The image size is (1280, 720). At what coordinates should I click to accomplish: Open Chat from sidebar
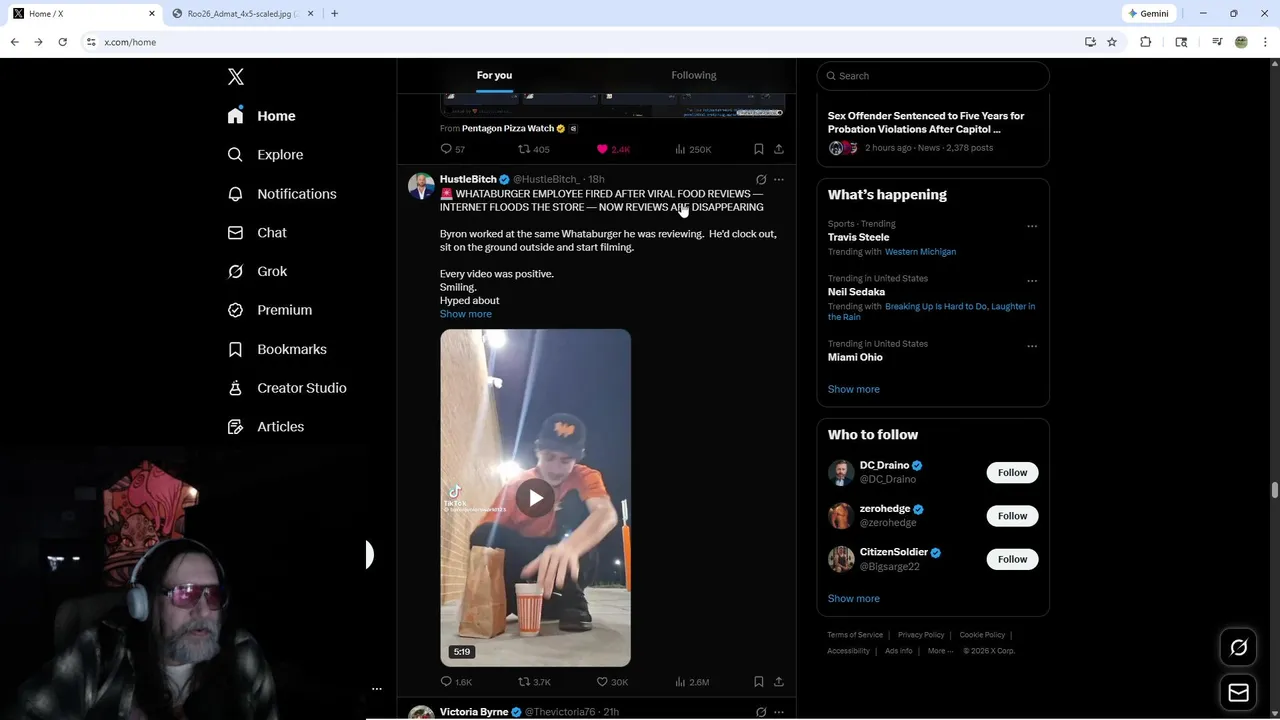257,233
